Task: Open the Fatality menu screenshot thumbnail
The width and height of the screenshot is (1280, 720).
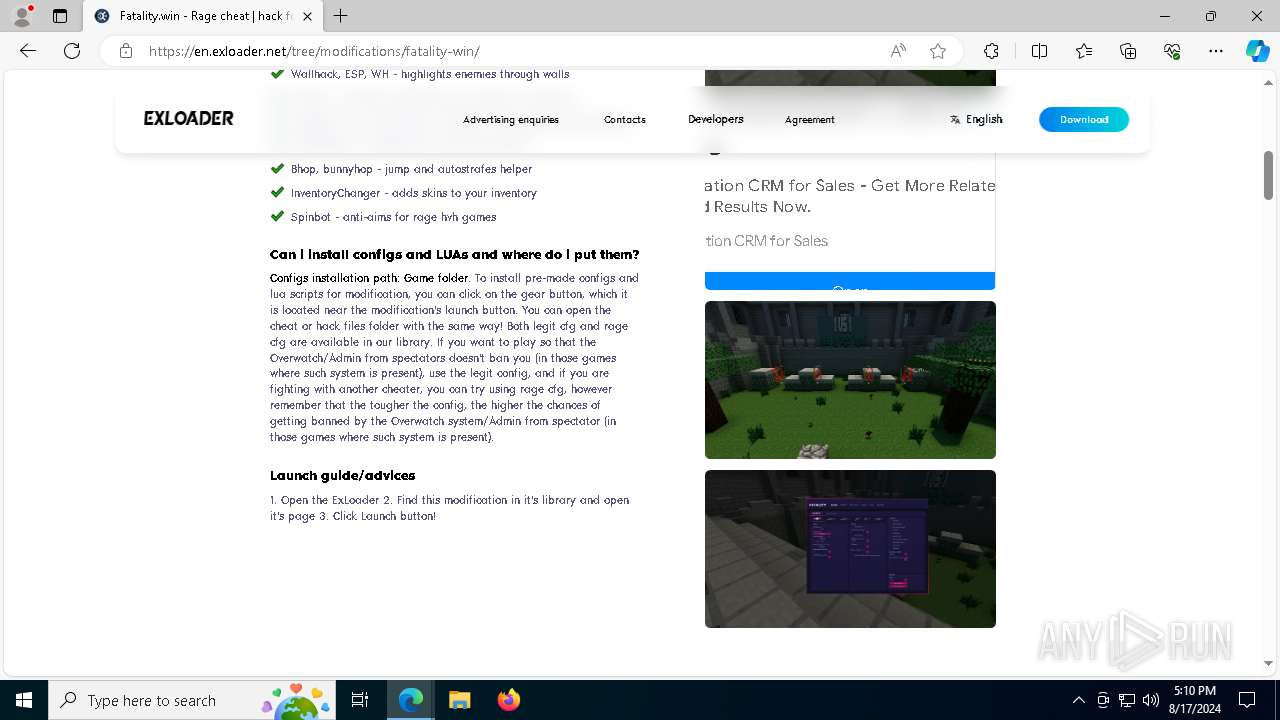Action: point(850,549)
